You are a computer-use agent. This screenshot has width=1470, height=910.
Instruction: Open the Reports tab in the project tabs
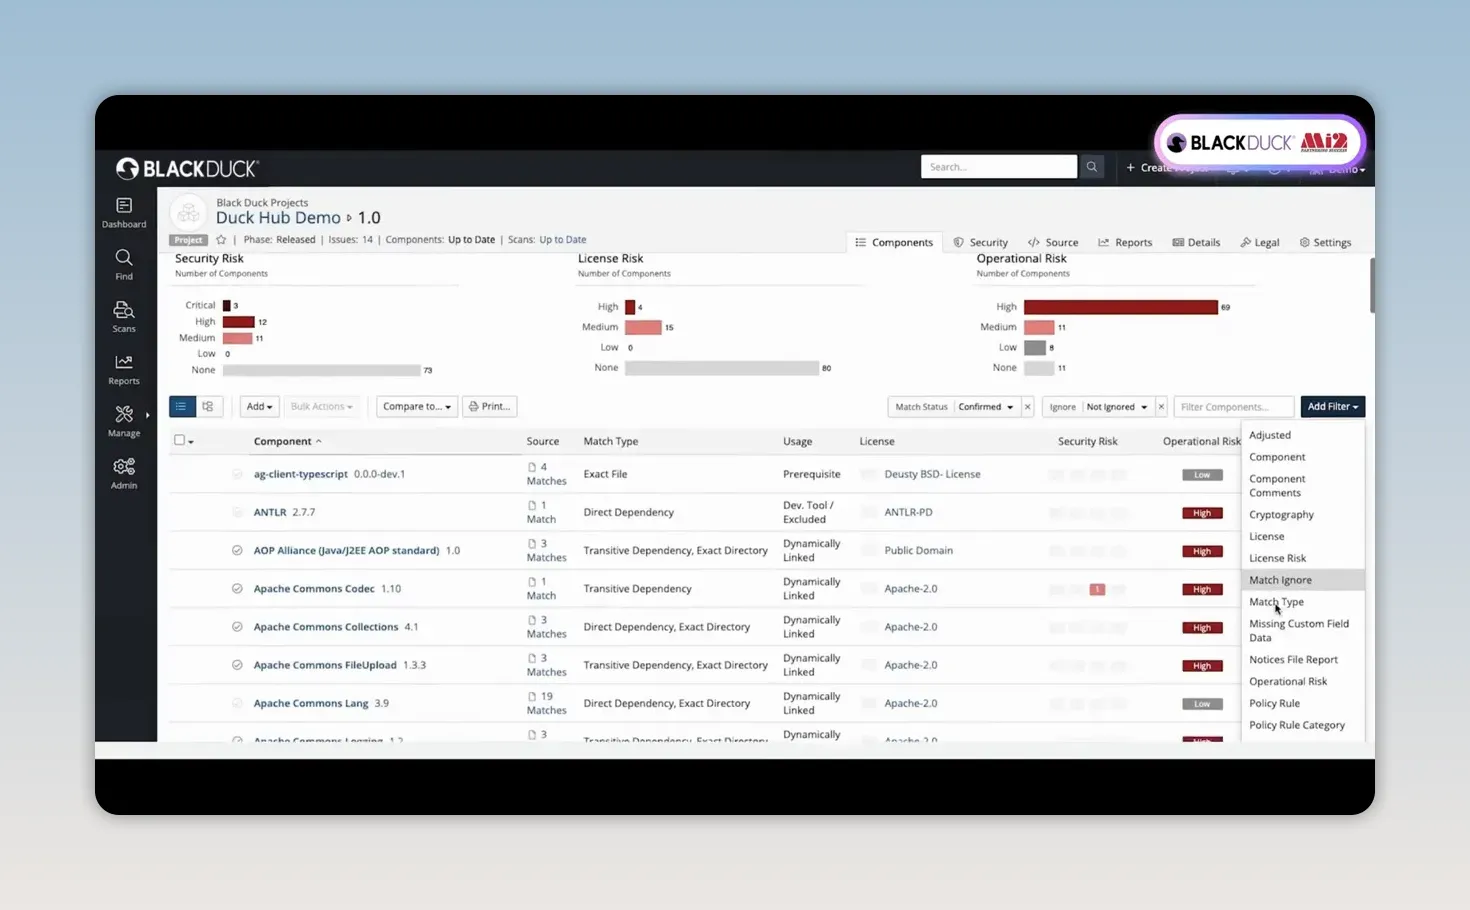[1125, 242]
